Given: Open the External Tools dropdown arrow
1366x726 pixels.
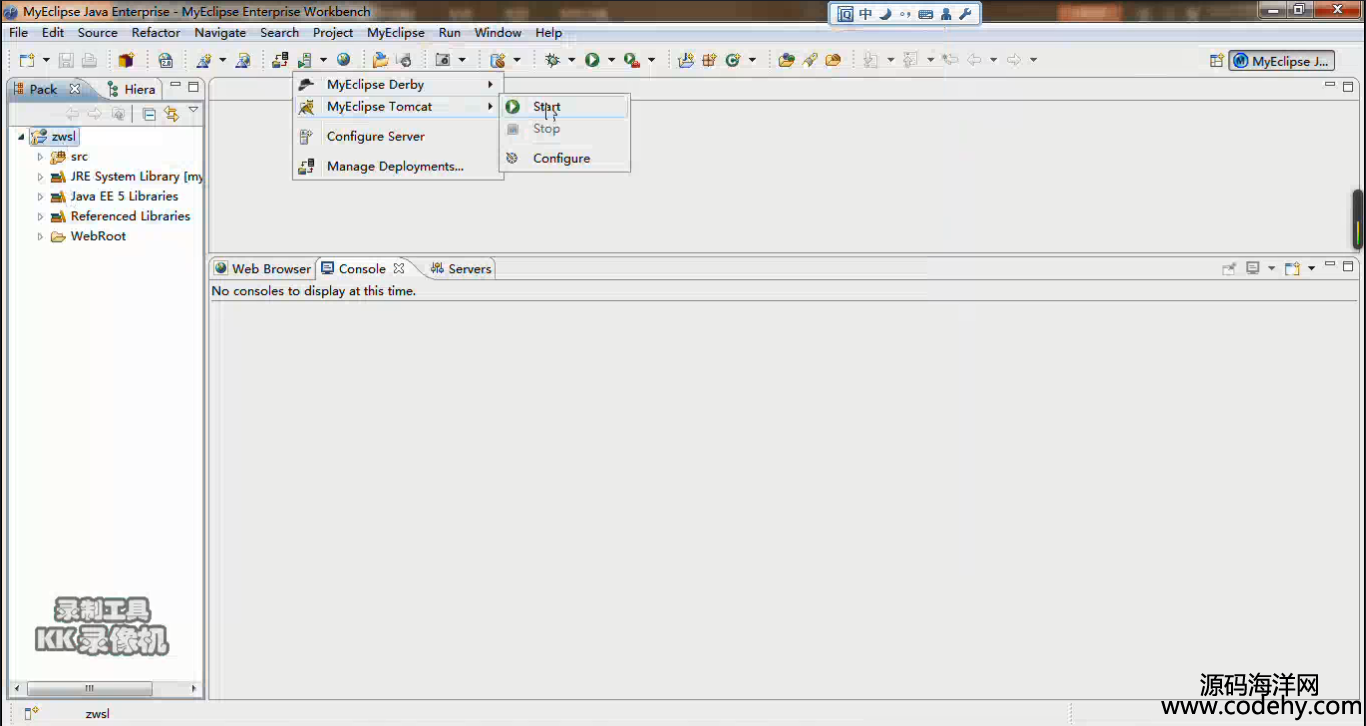Looking at the screenshot, I should pyautogui.click(x=651, y=60).
